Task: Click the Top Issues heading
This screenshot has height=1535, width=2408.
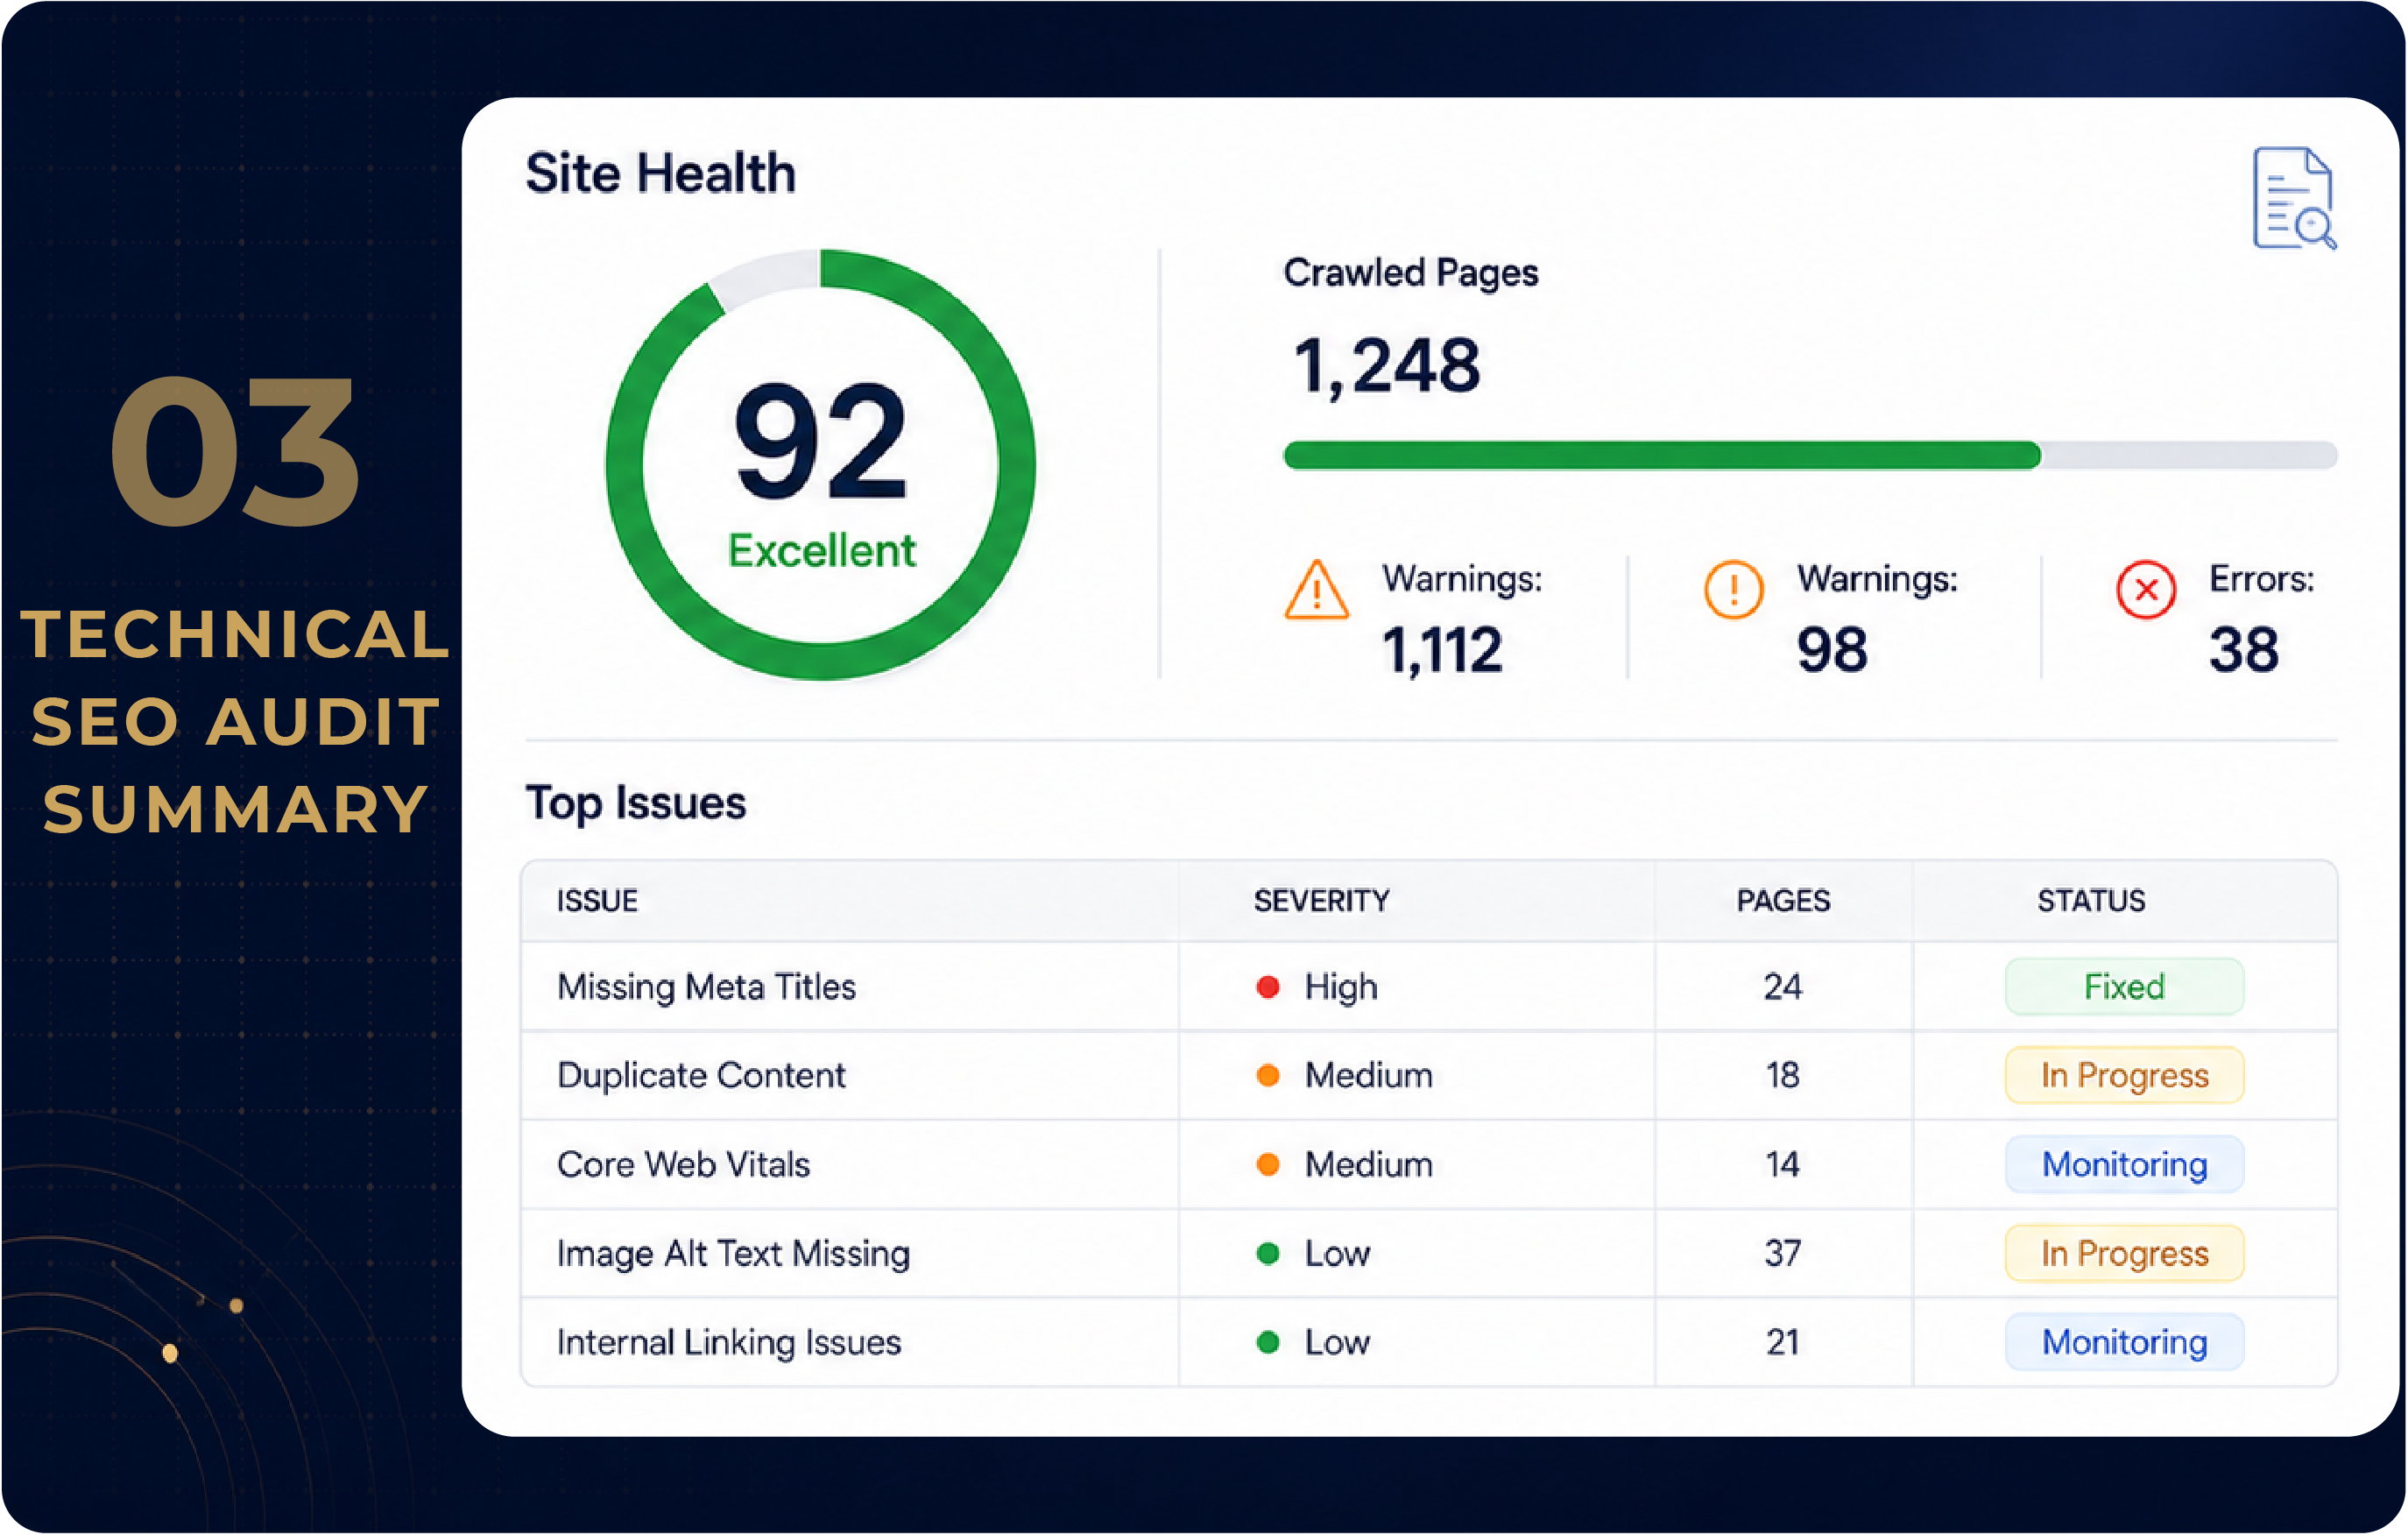Action: pyautogui.click(x=636, y=804)
